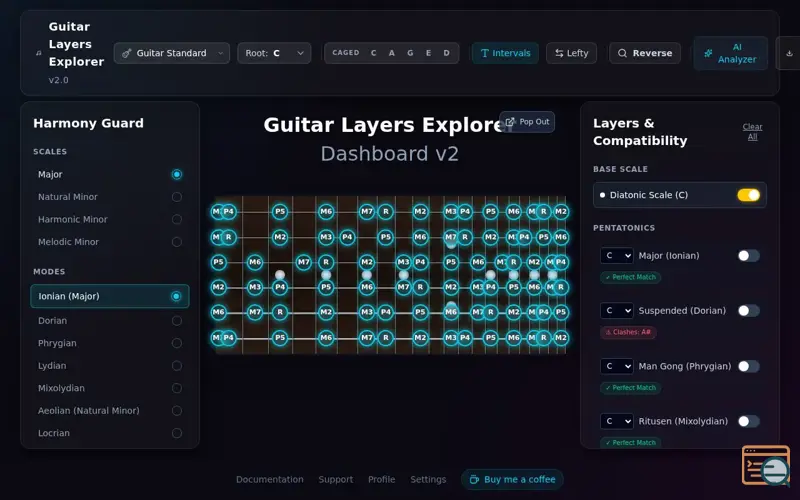Open key dropdown for Major (Ionian)
The width and height of the screenshot is (800, 500).
pos(617,256)
